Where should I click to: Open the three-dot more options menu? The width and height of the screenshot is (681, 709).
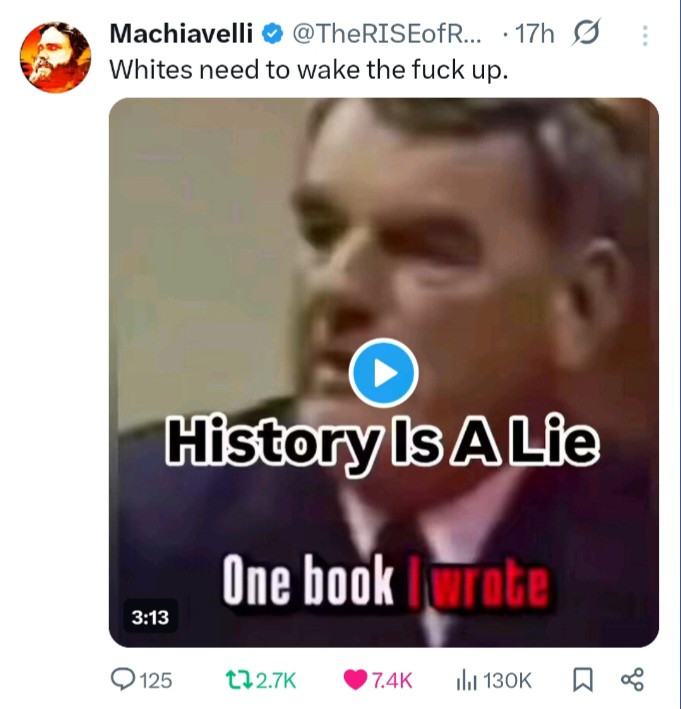[645, 35]
